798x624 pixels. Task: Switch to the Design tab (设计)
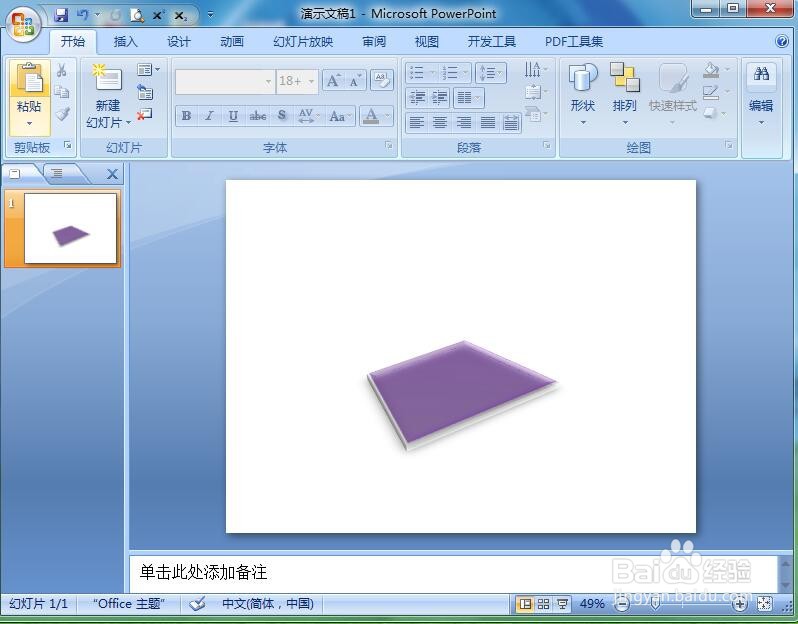pos(179,42)
